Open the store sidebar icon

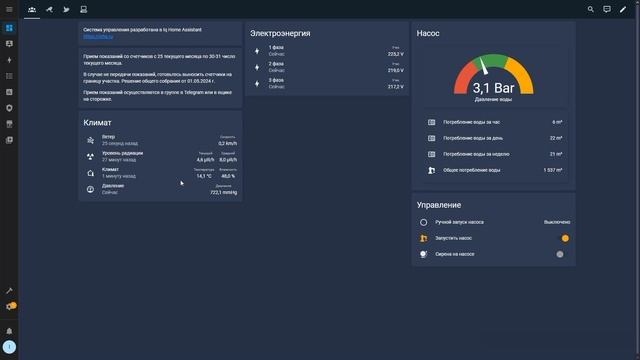tap(9, 124)
